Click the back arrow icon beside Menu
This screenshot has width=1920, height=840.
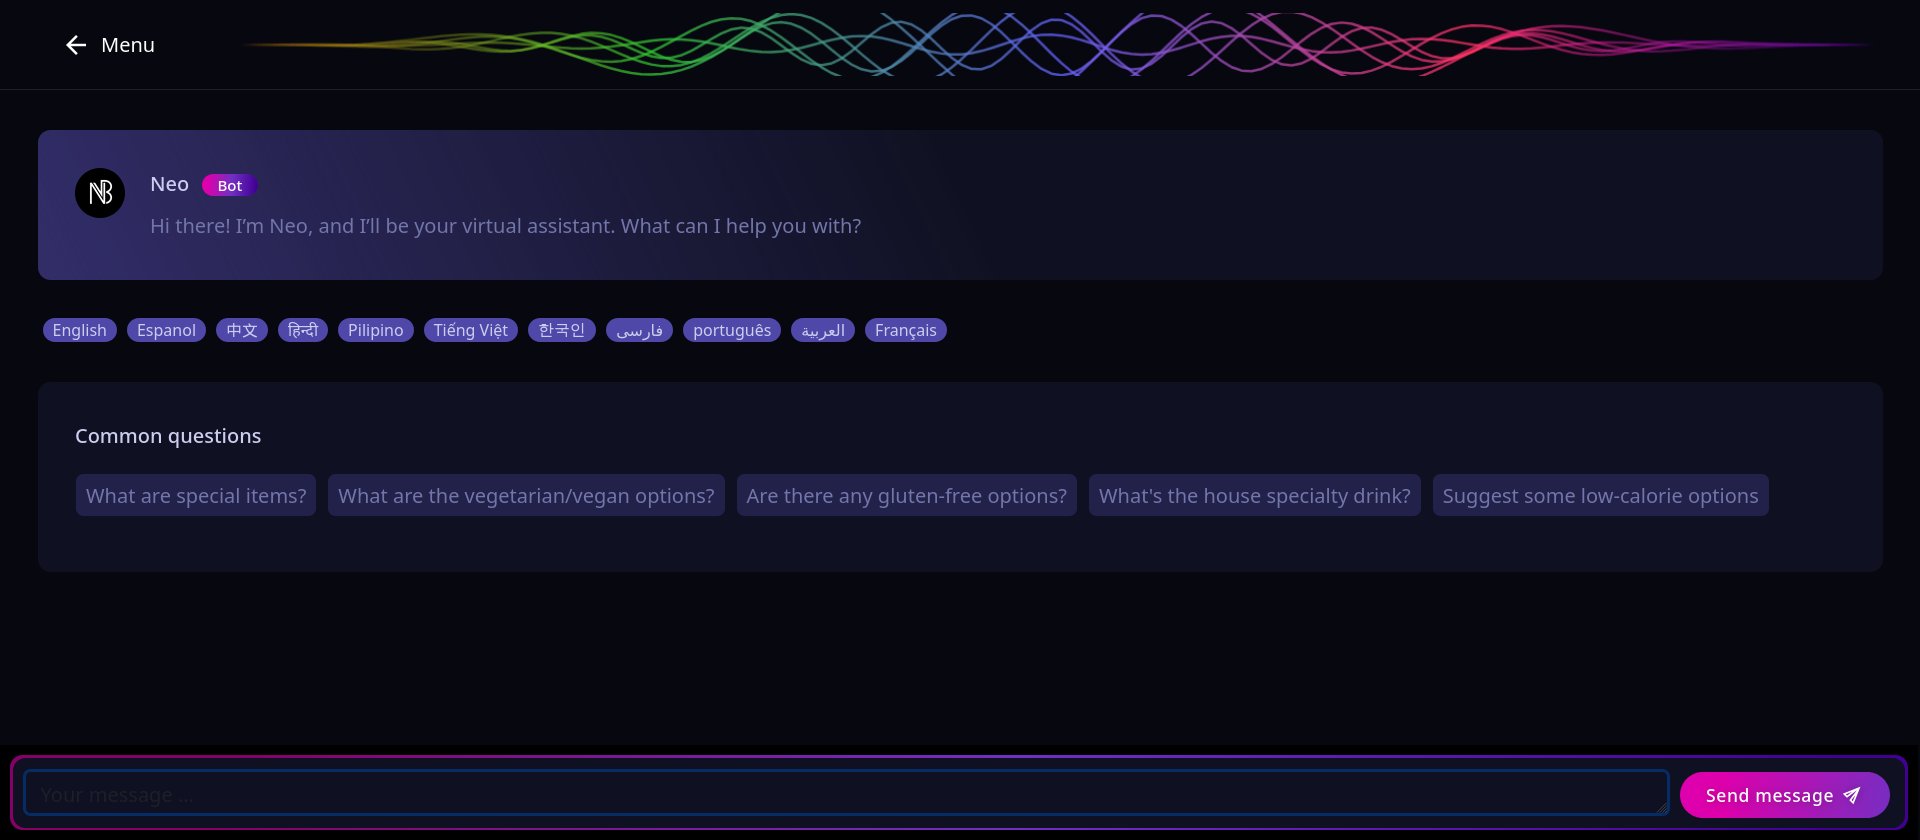click(x=76, y=45)
